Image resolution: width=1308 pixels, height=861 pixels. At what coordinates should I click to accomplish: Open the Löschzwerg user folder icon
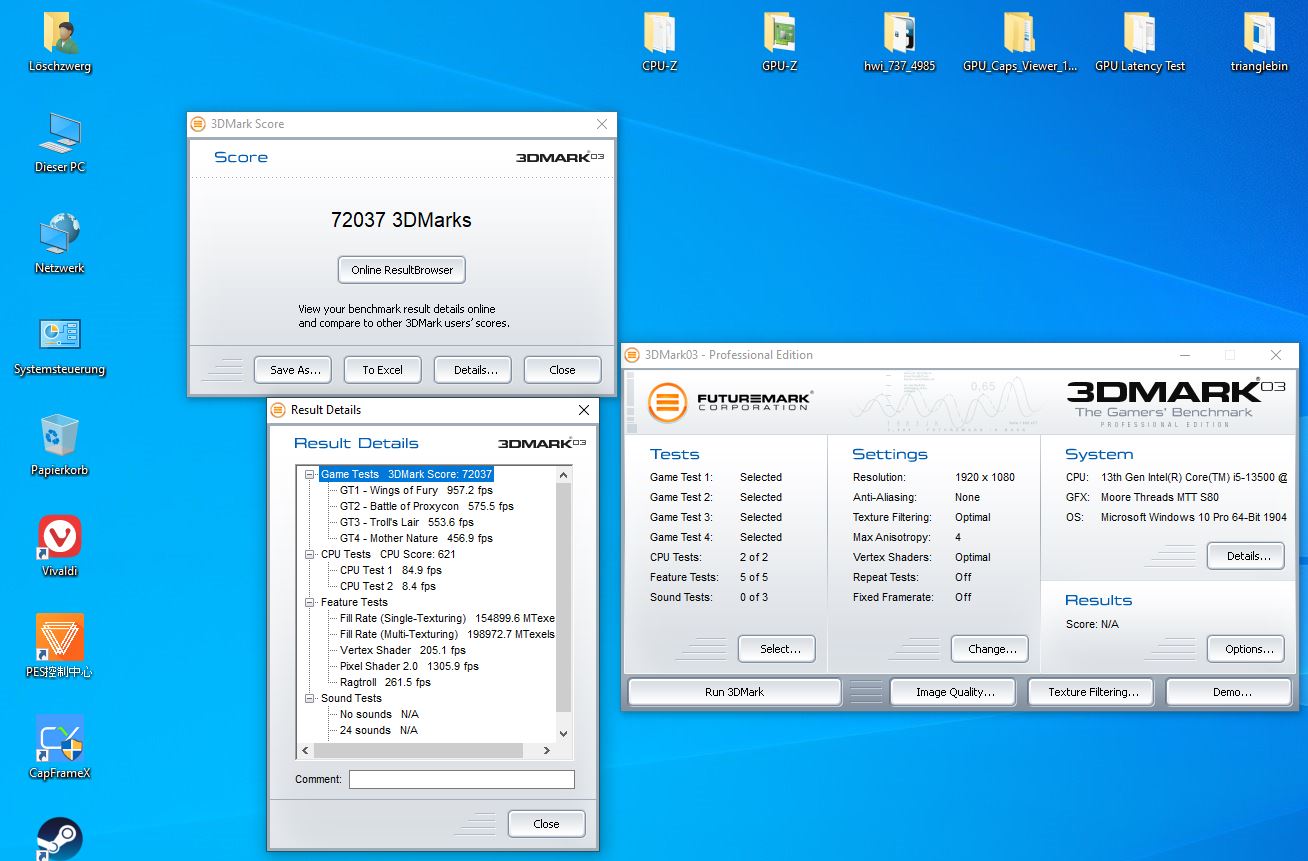[x=60, y=43]
